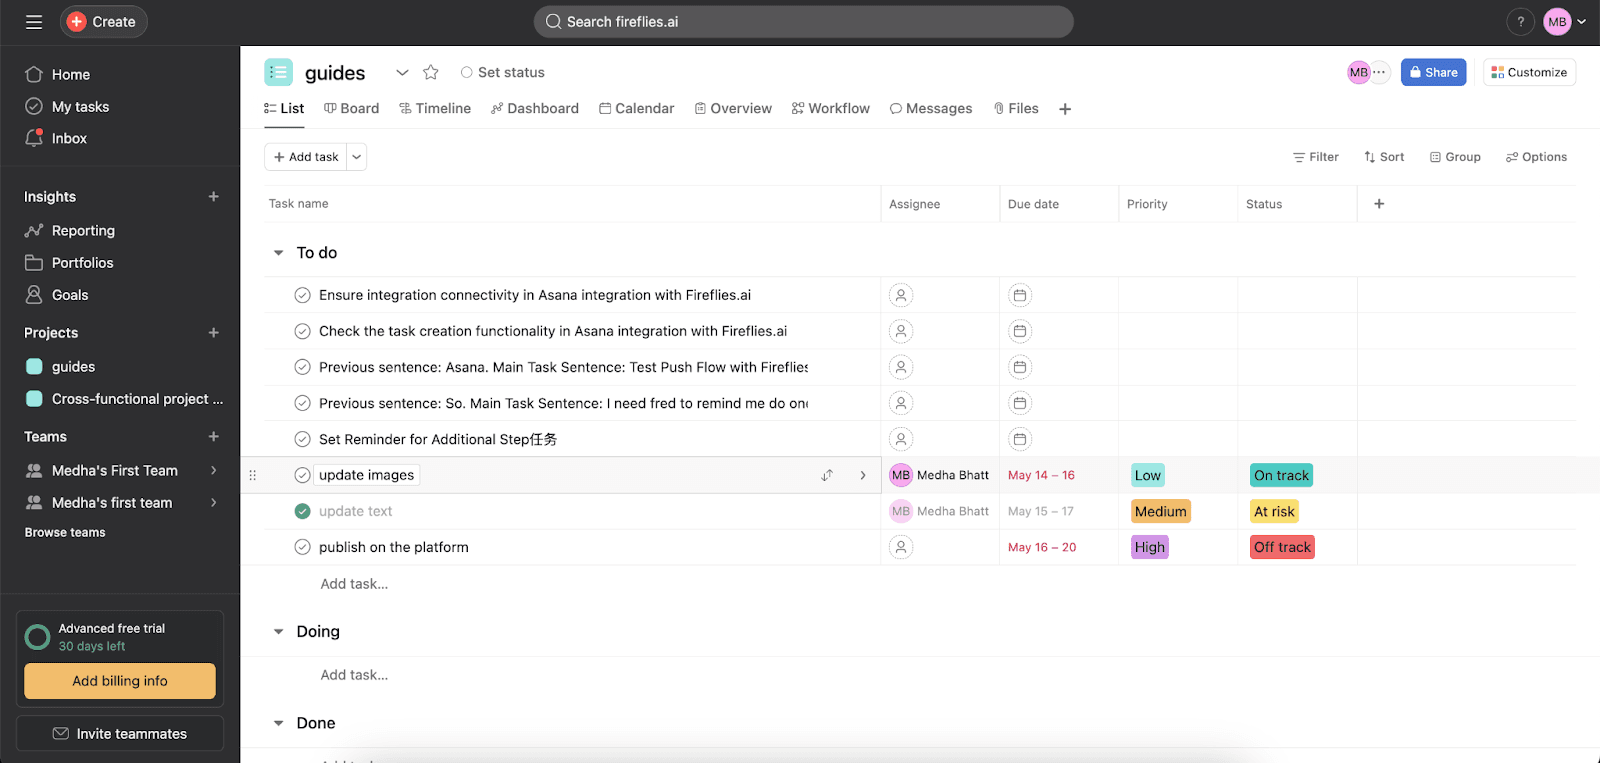
Task: Mark publish on the platform complete
Action: coord(303,547)
